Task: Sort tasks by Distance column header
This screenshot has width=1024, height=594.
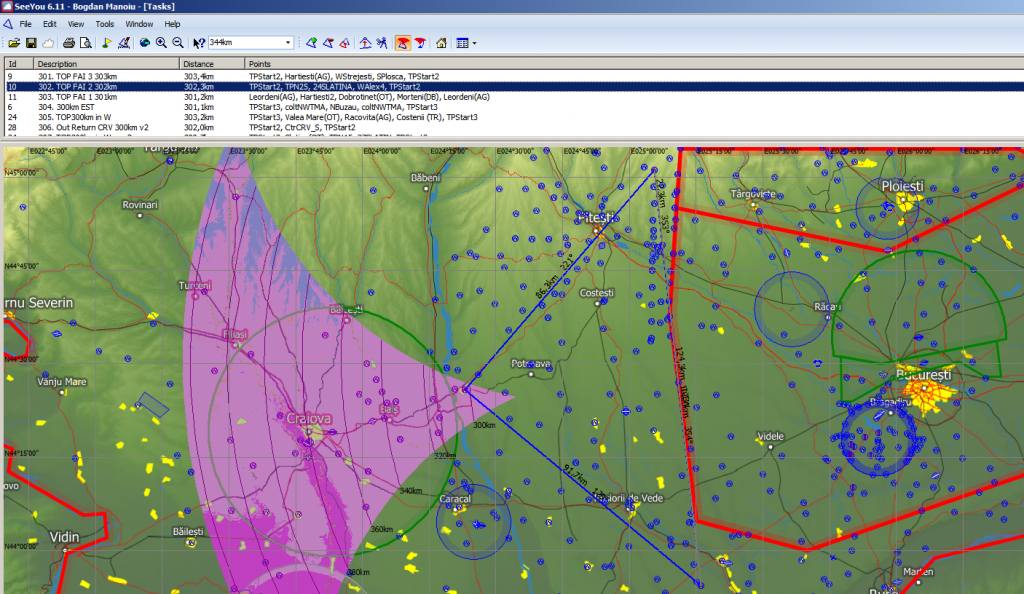Action: point(210,64)
